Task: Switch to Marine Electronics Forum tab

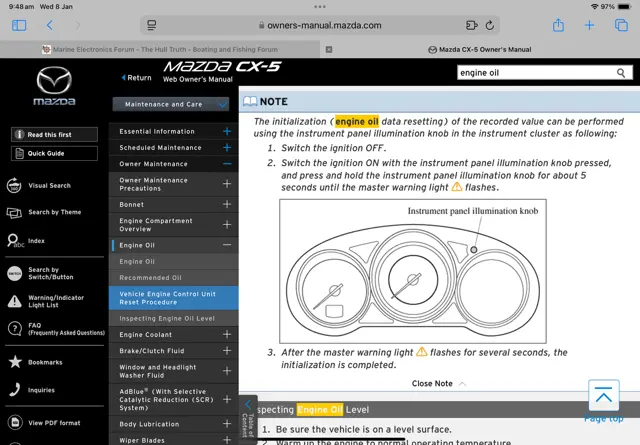Action: tap(160, 49)
